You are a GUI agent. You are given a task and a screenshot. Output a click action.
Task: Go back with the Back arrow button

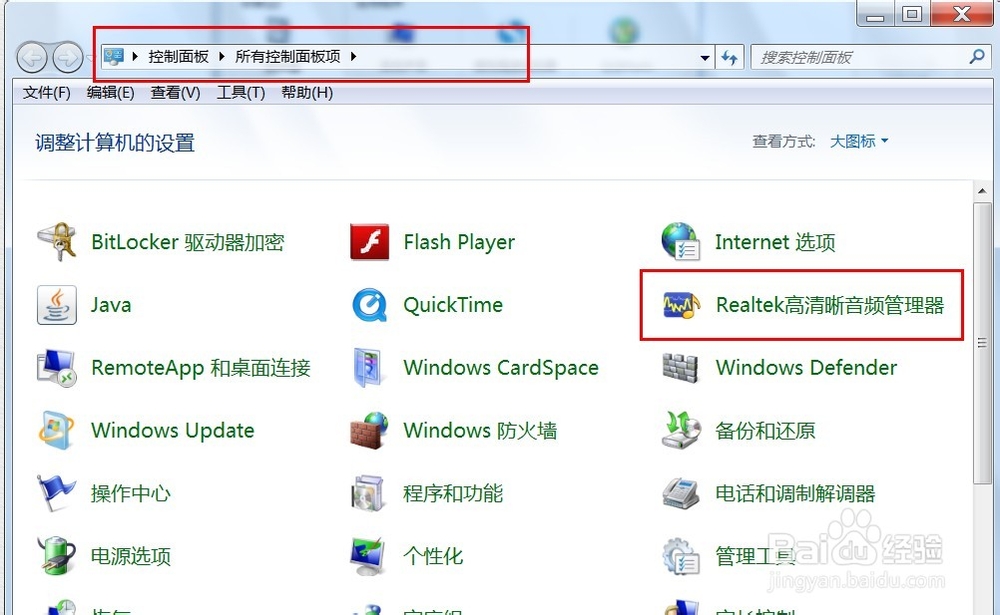pos(32,58)
